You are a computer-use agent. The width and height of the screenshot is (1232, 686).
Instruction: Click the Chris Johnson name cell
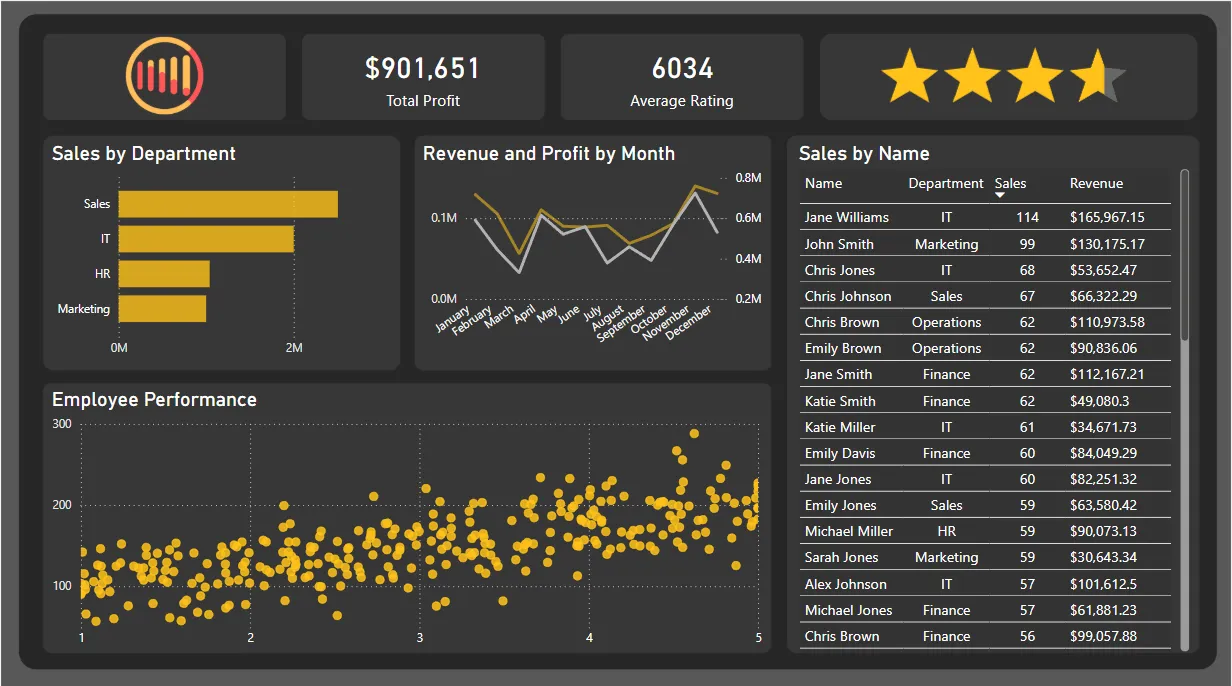coord(848,296)
